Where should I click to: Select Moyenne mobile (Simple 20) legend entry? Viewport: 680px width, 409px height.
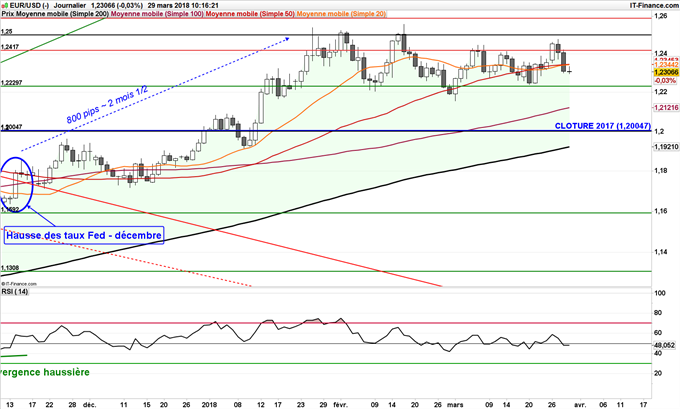tap(341, 14)
